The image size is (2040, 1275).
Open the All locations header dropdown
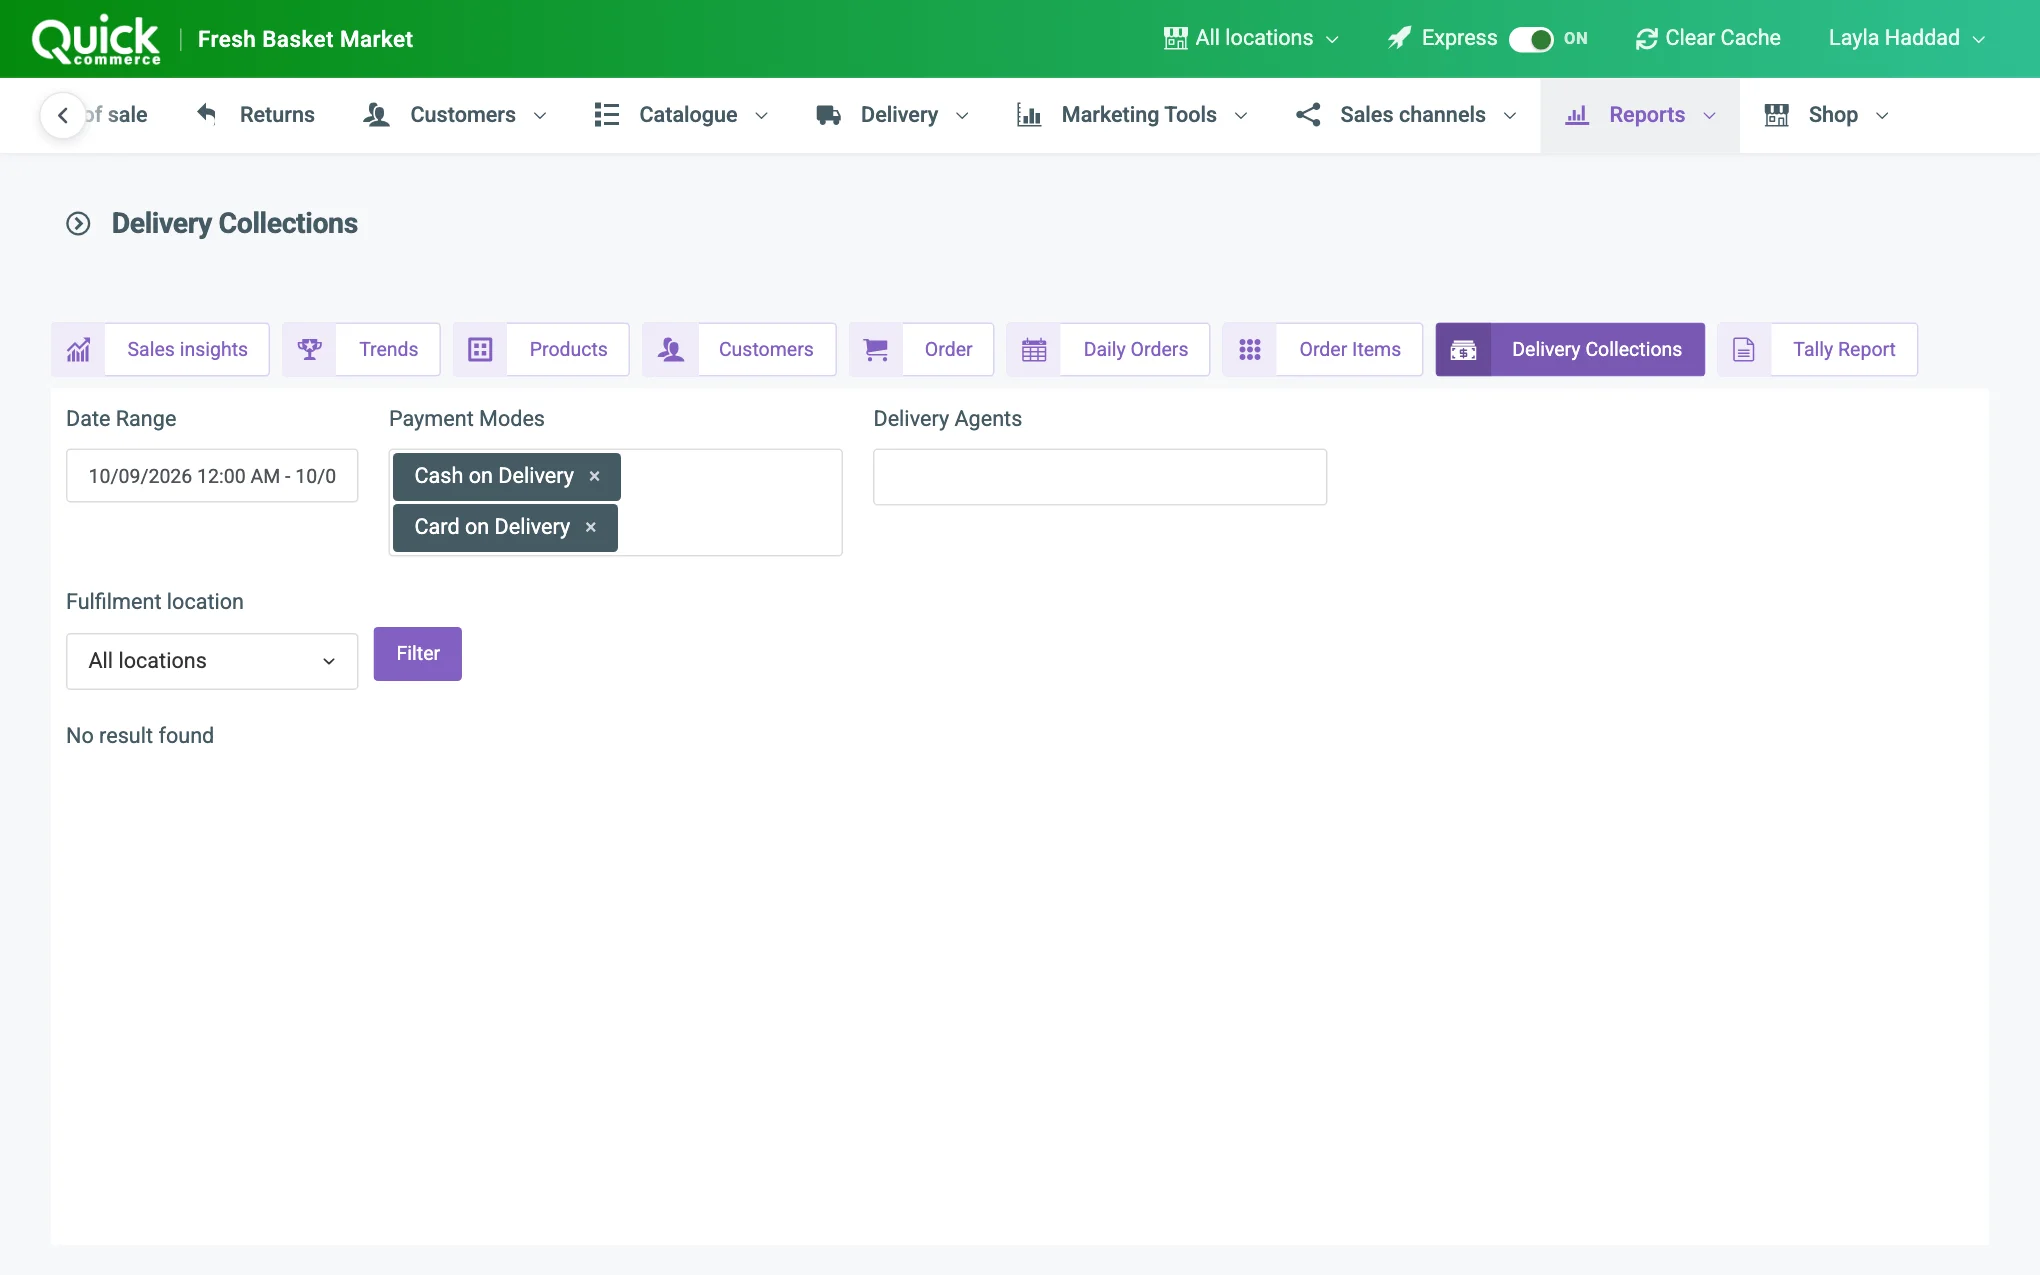pos(1252,38)
